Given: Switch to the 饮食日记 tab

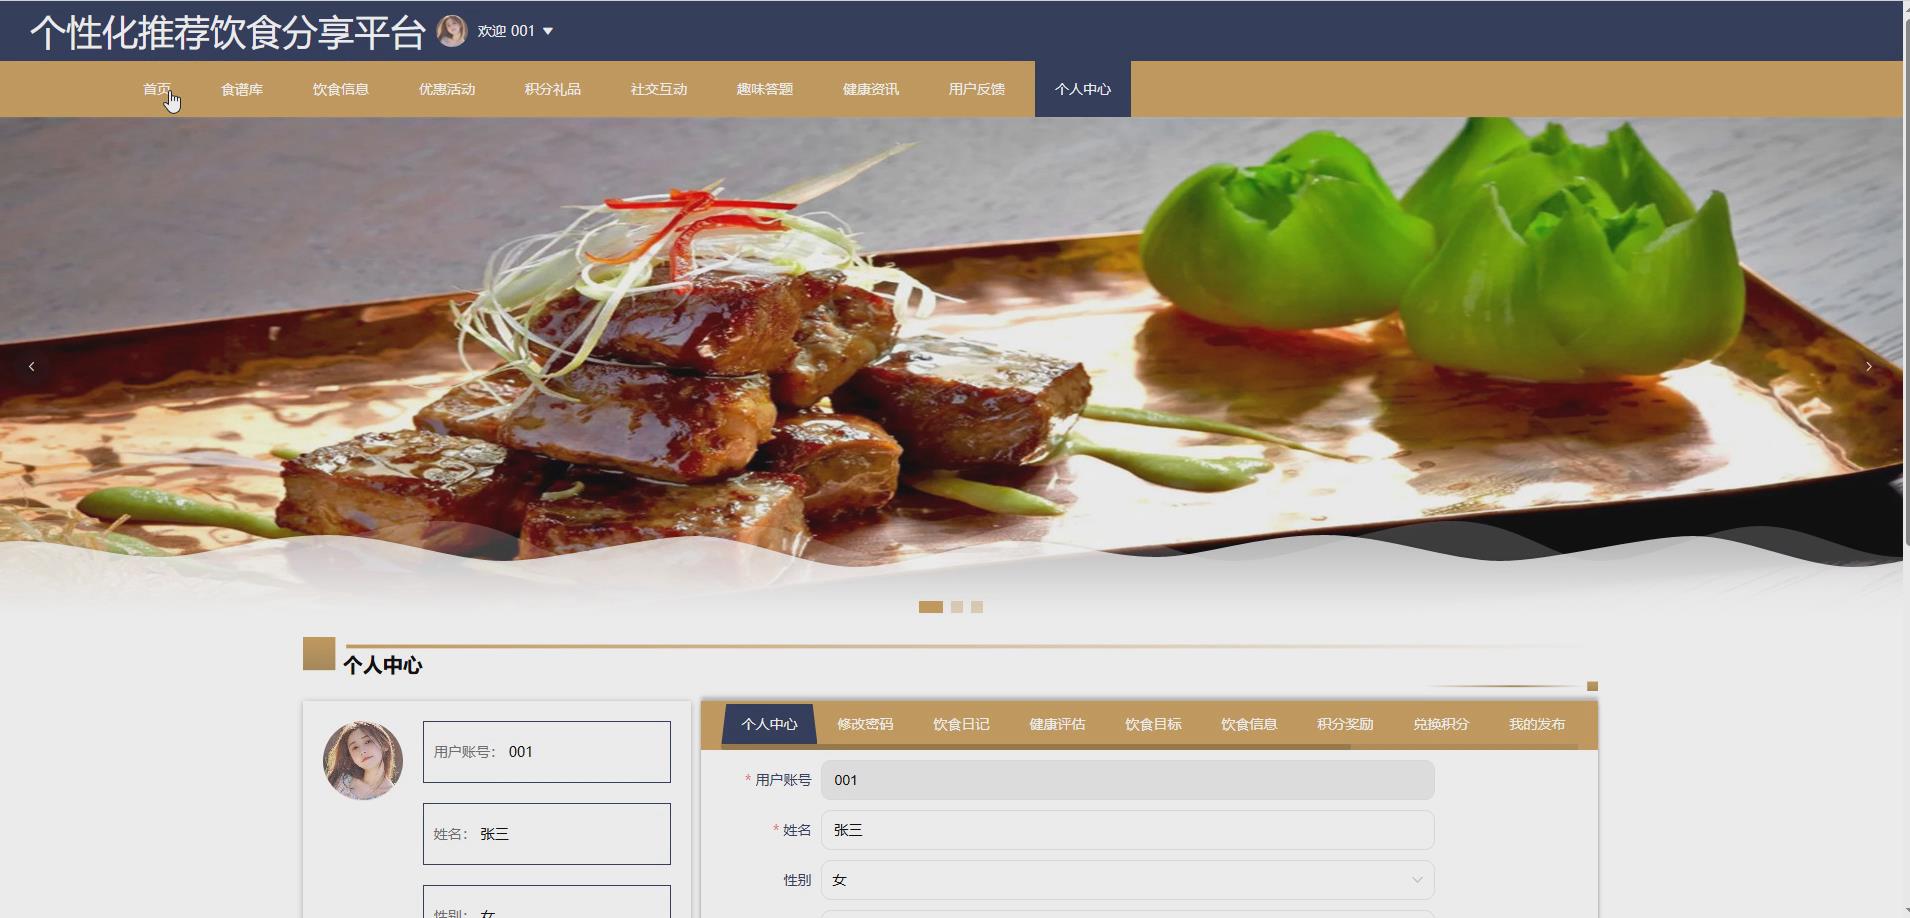Looking at the screenshot, I should tap(961, 724).
